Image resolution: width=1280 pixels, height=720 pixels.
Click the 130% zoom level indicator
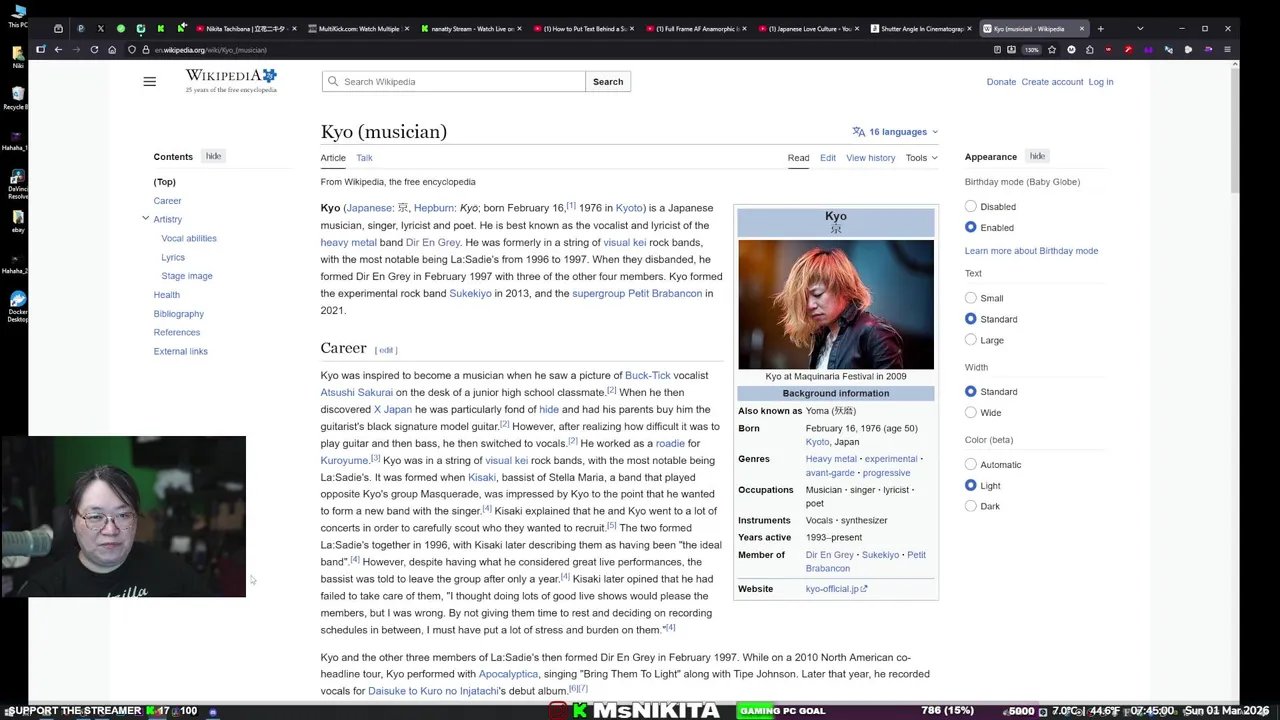1031,49
